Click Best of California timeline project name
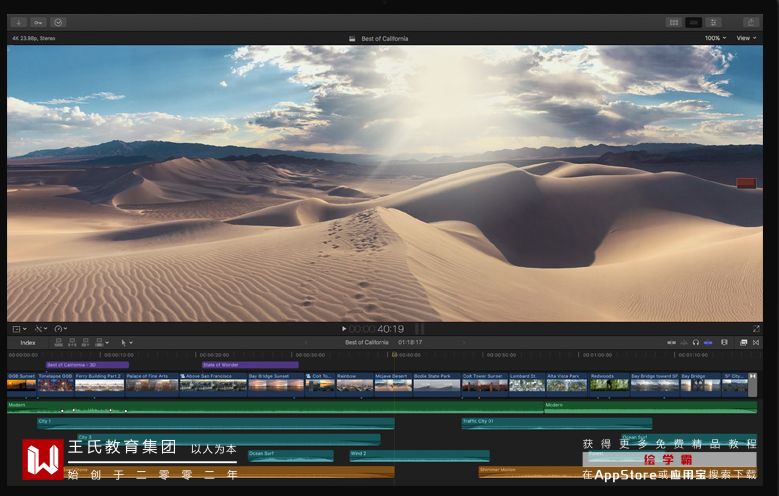779x496 pixels. click(367, 342)
